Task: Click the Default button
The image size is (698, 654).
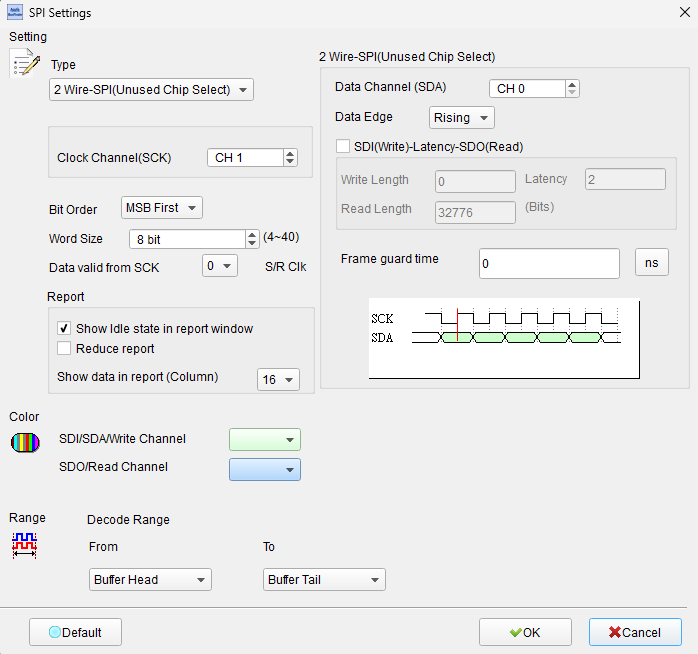Action: point(75,632)
